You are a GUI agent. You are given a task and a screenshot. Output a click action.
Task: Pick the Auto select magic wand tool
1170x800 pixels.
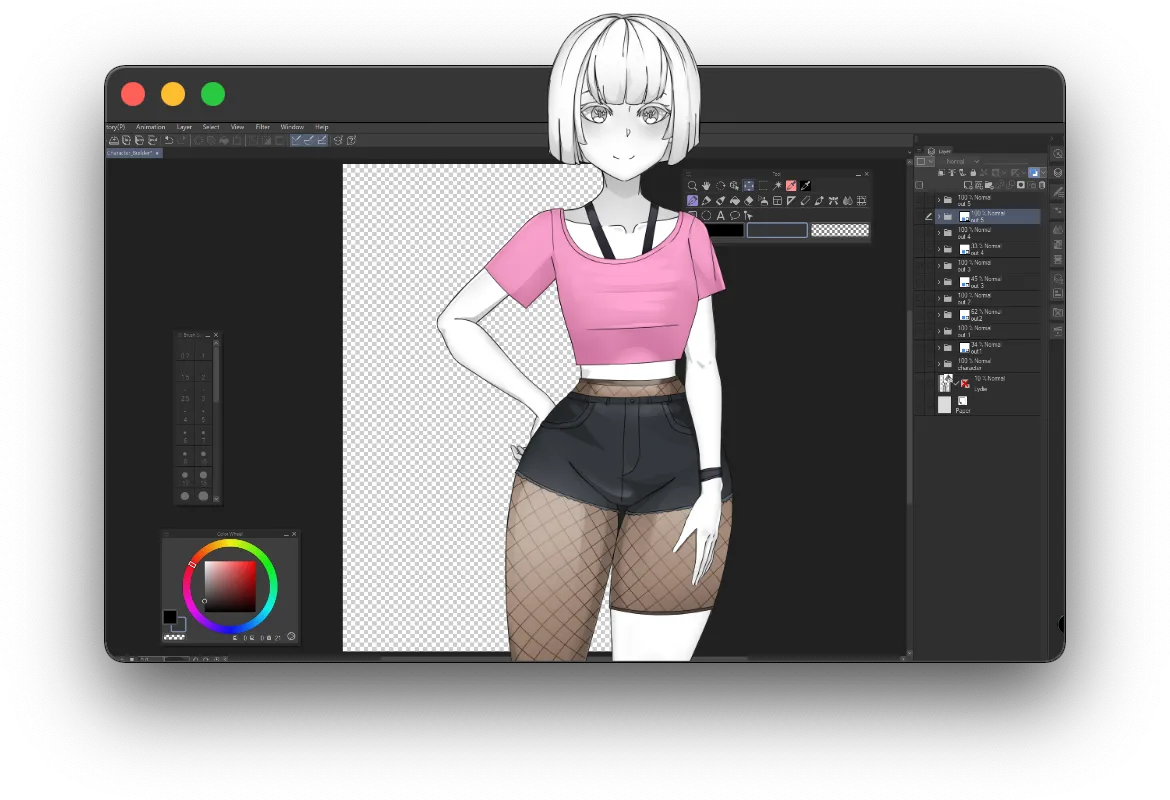[x=777, y=186]
